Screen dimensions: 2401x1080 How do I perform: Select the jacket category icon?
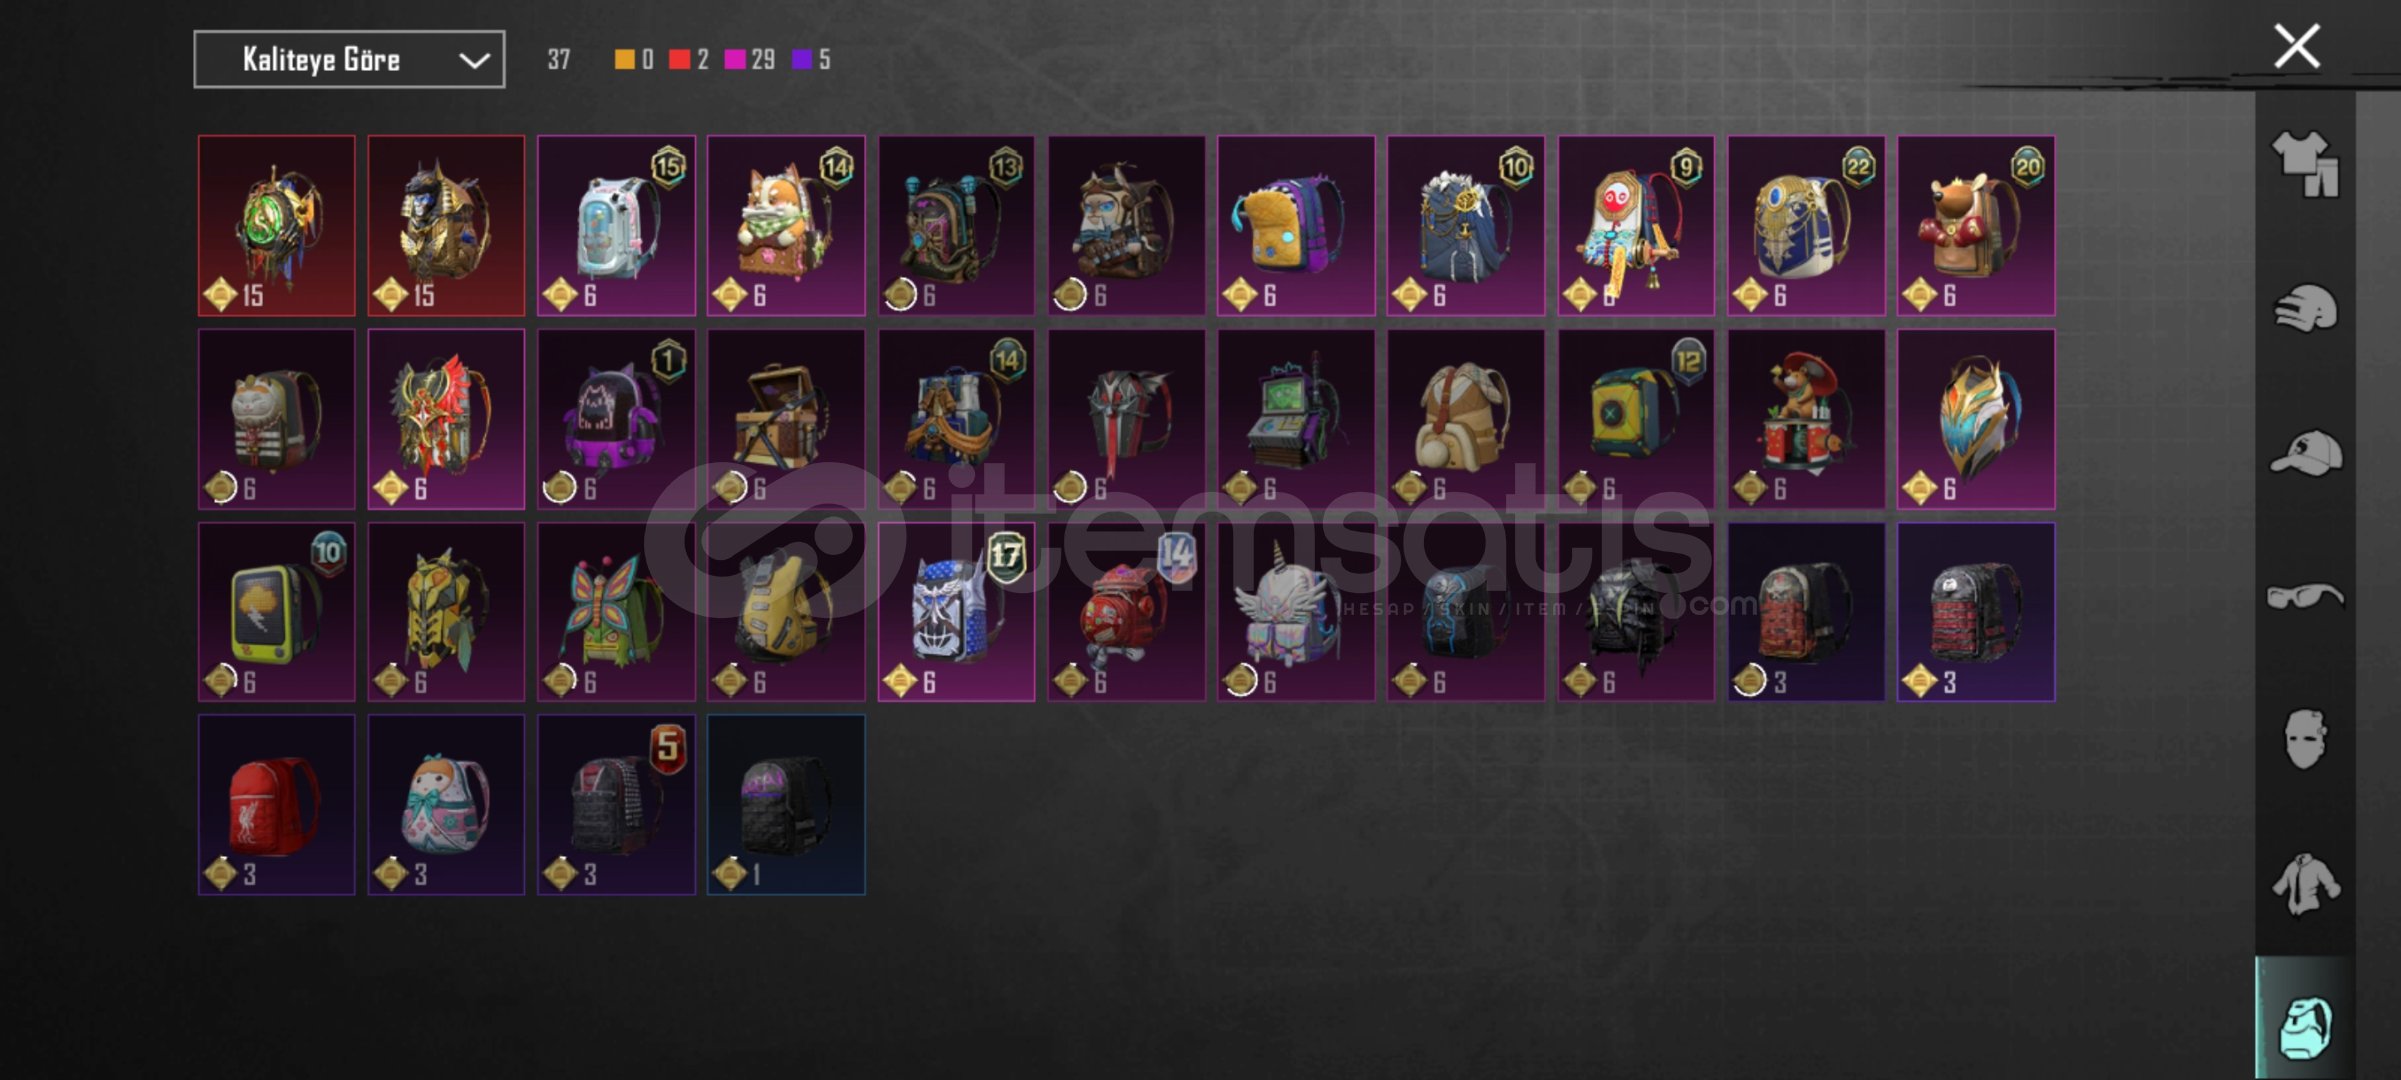pyautogui.click(x=2305, y=884)
